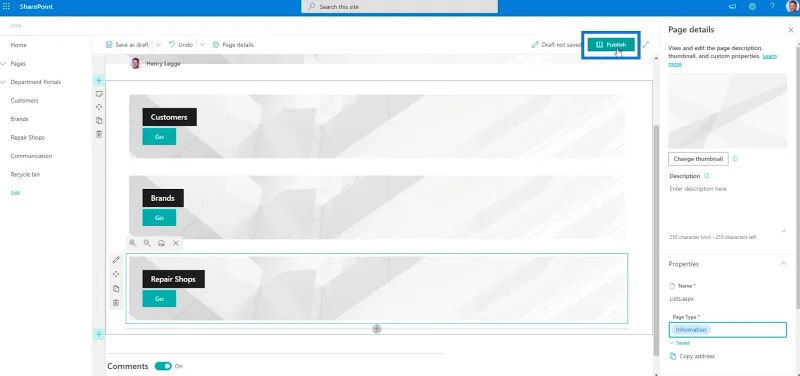
Task: Click the Edit link in left navigation
Action: (15, 193)
